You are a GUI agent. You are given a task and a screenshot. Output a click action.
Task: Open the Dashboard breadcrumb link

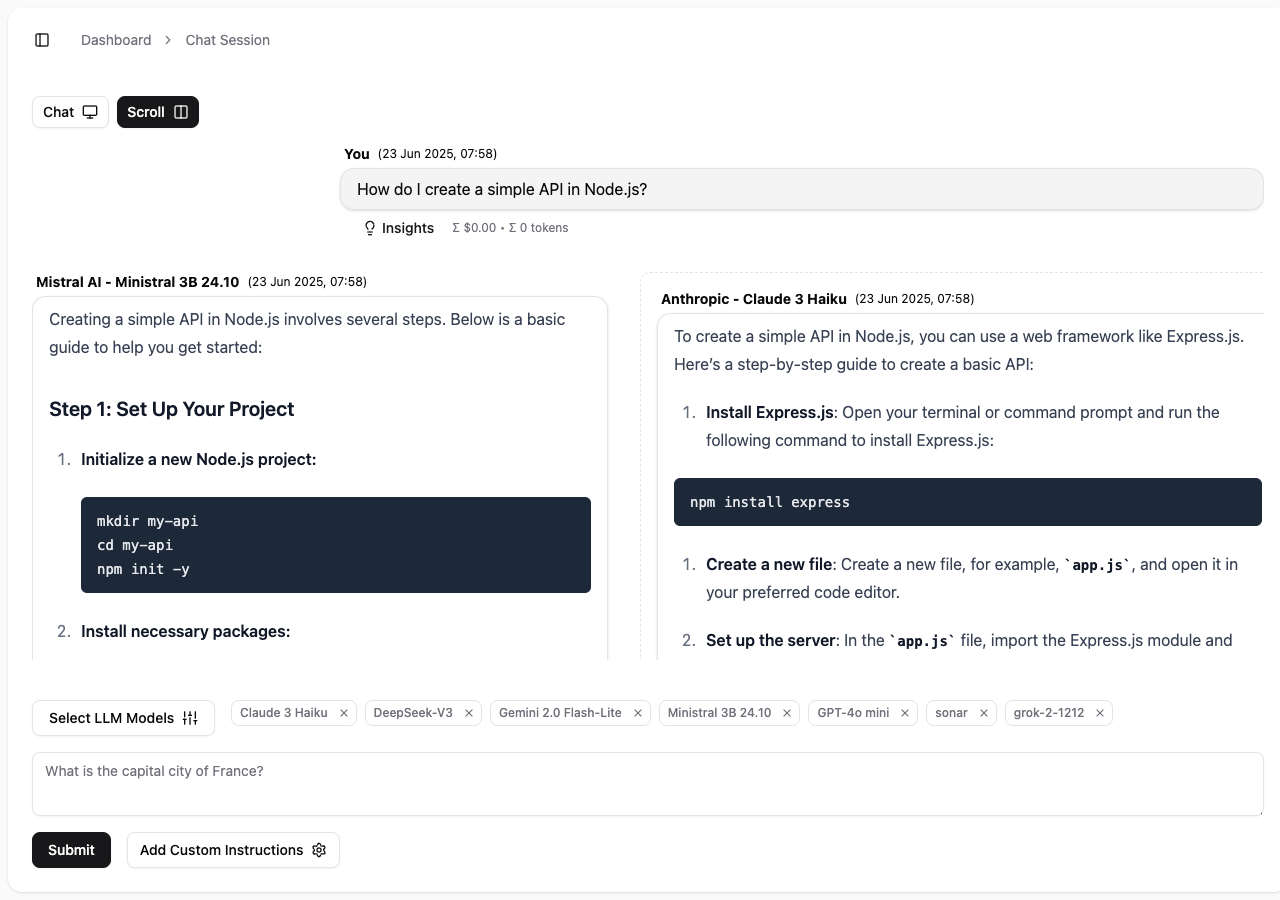tap(116, 40)
